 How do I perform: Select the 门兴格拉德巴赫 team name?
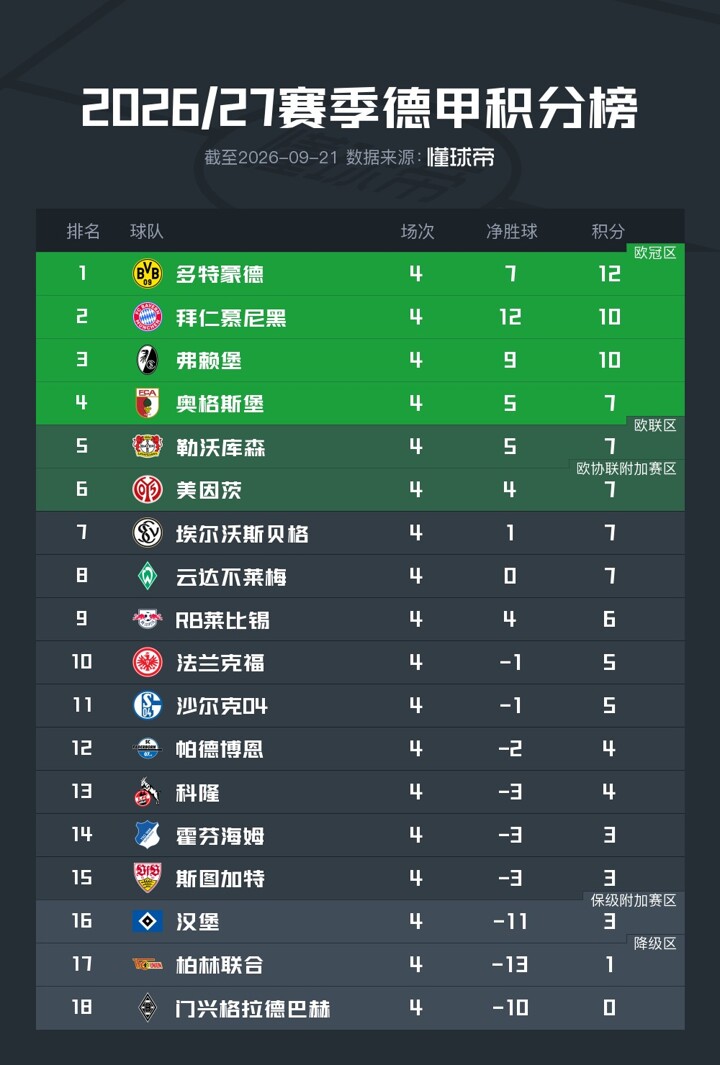click(x=253, y=1008)
